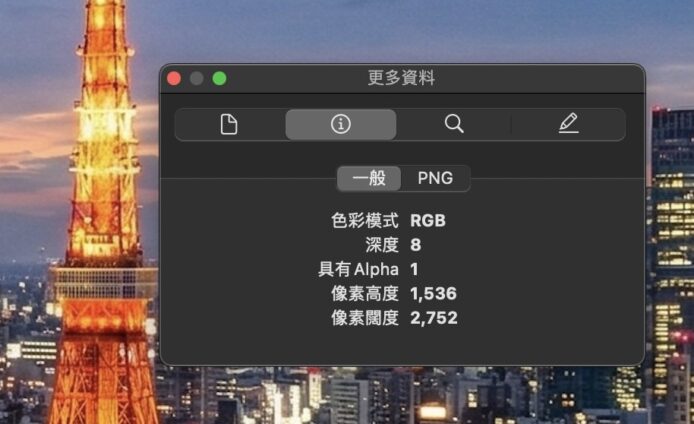
Task: Click the pixel height value 1,536
Action: [x=433, y=293]
